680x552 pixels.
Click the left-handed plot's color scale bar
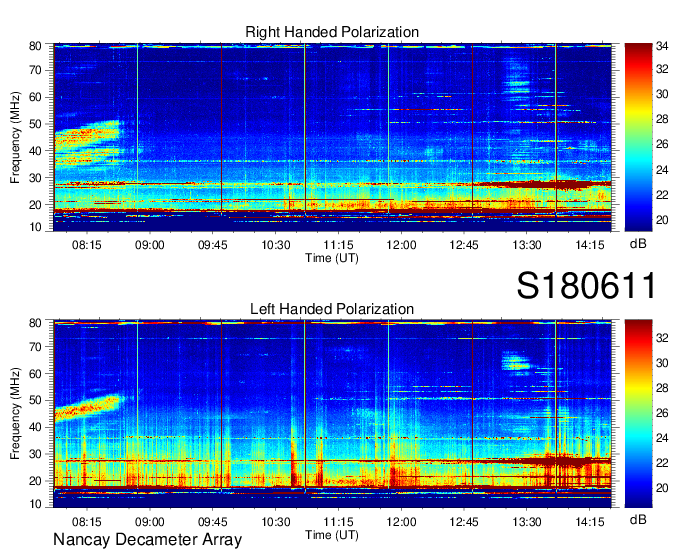(x=638, y=414)
